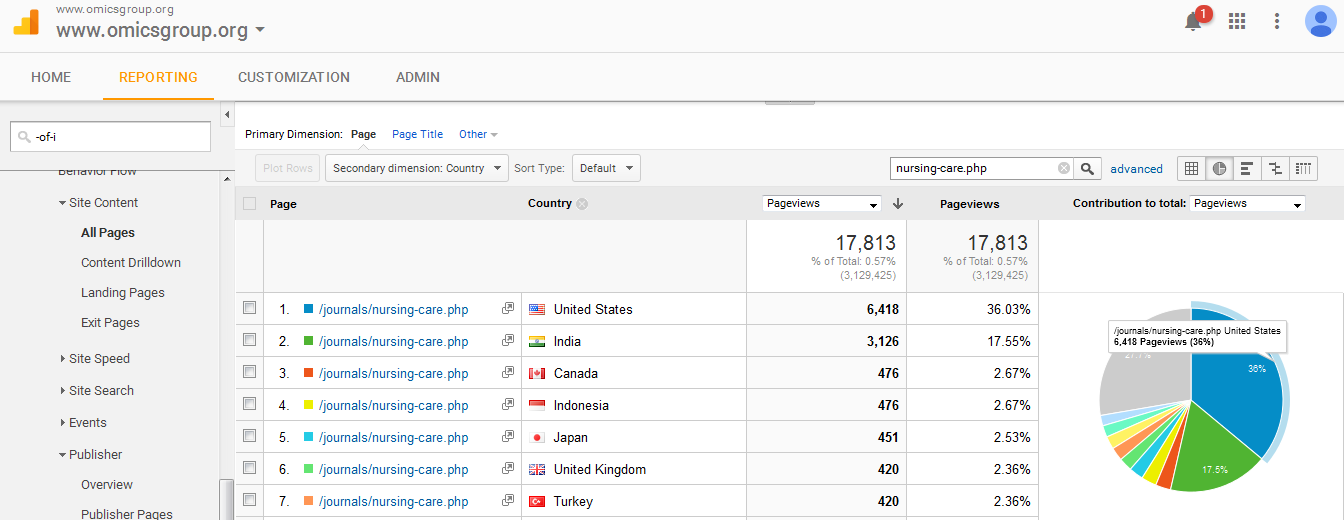The width and height of the screenshot is (1344, 520).
Task: Switch to data table view
Action: click(x=1191, y=168)
